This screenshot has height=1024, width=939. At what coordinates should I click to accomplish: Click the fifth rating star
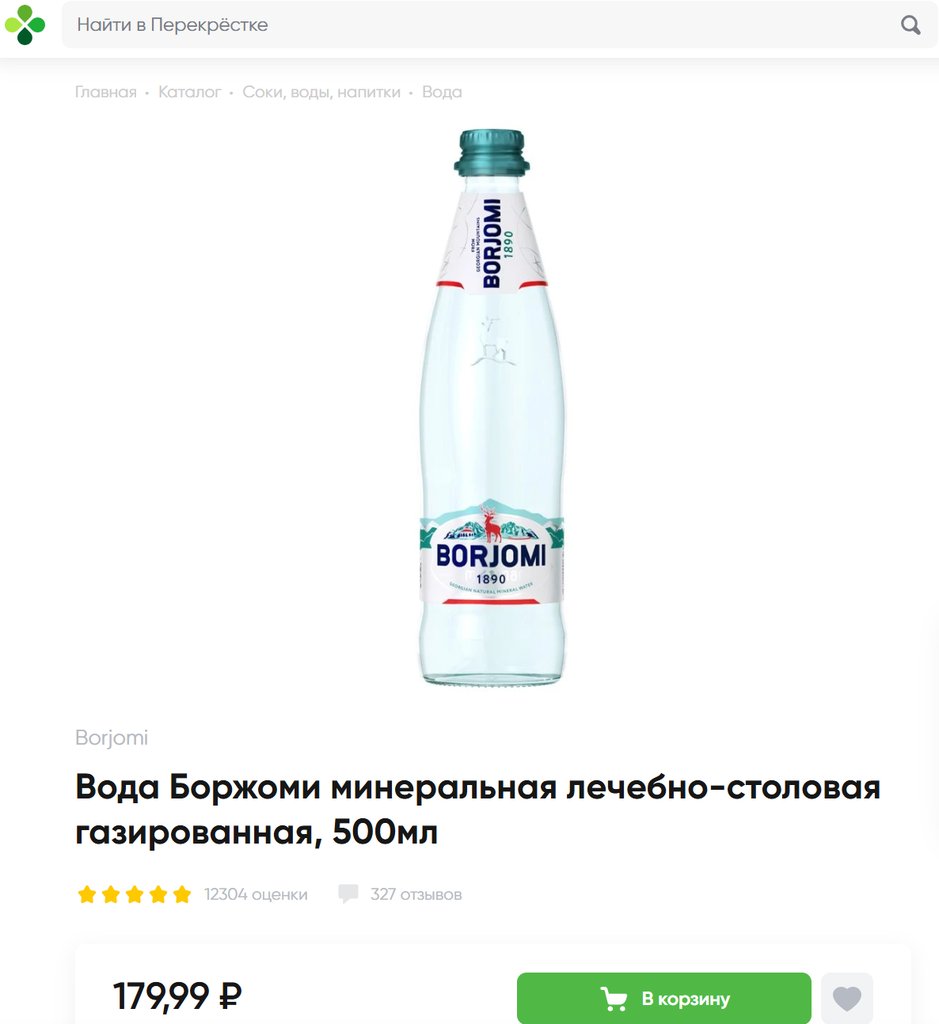point(182,894)
